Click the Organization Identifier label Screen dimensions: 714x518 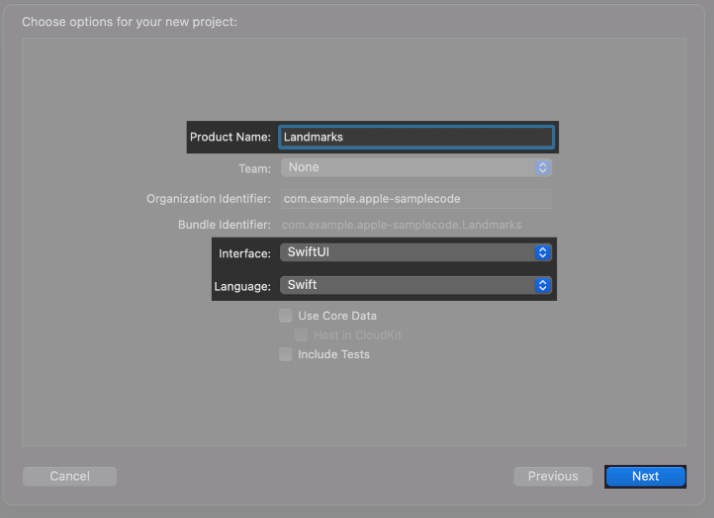coord(208,199)
